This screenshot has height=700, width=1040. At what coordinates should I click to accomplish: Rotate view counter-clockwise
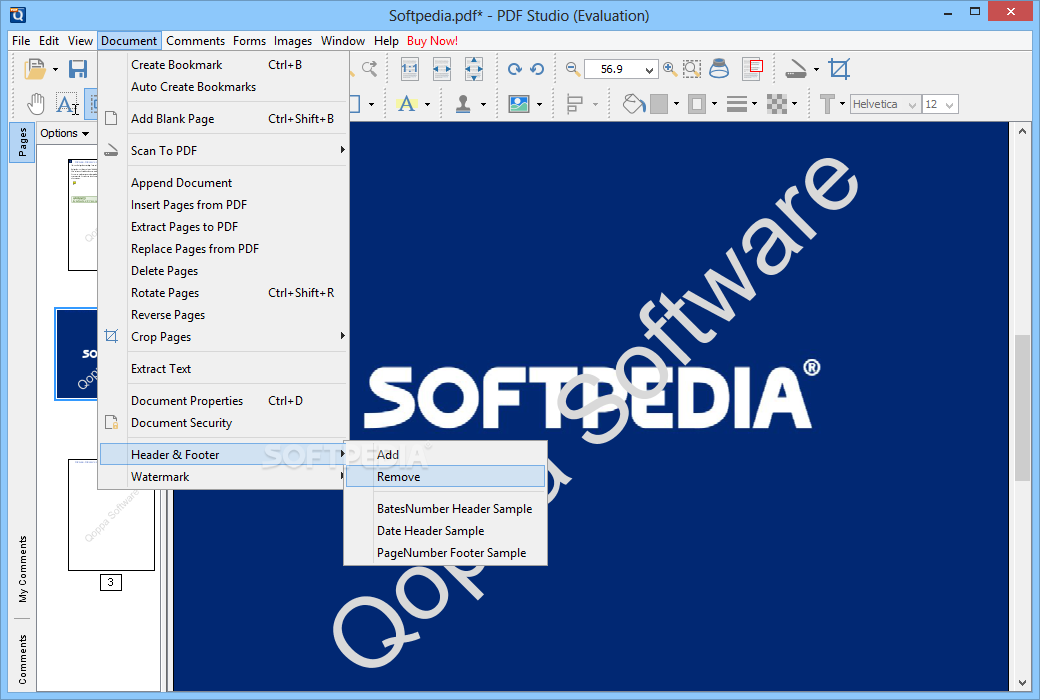tap(537, 69)
